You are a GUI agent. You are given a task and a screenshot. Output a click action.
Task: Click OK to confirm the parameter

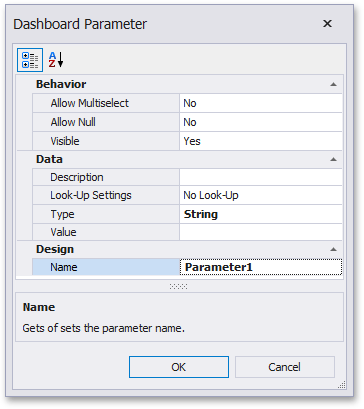click(x=179, y=367)
